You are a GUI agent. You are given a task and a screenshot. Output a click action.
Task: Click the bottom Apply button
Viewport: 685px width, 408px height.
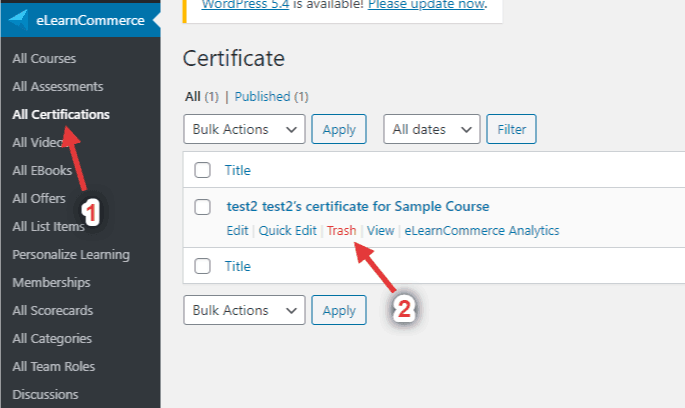pyautogui.click(x=339, y=310)
